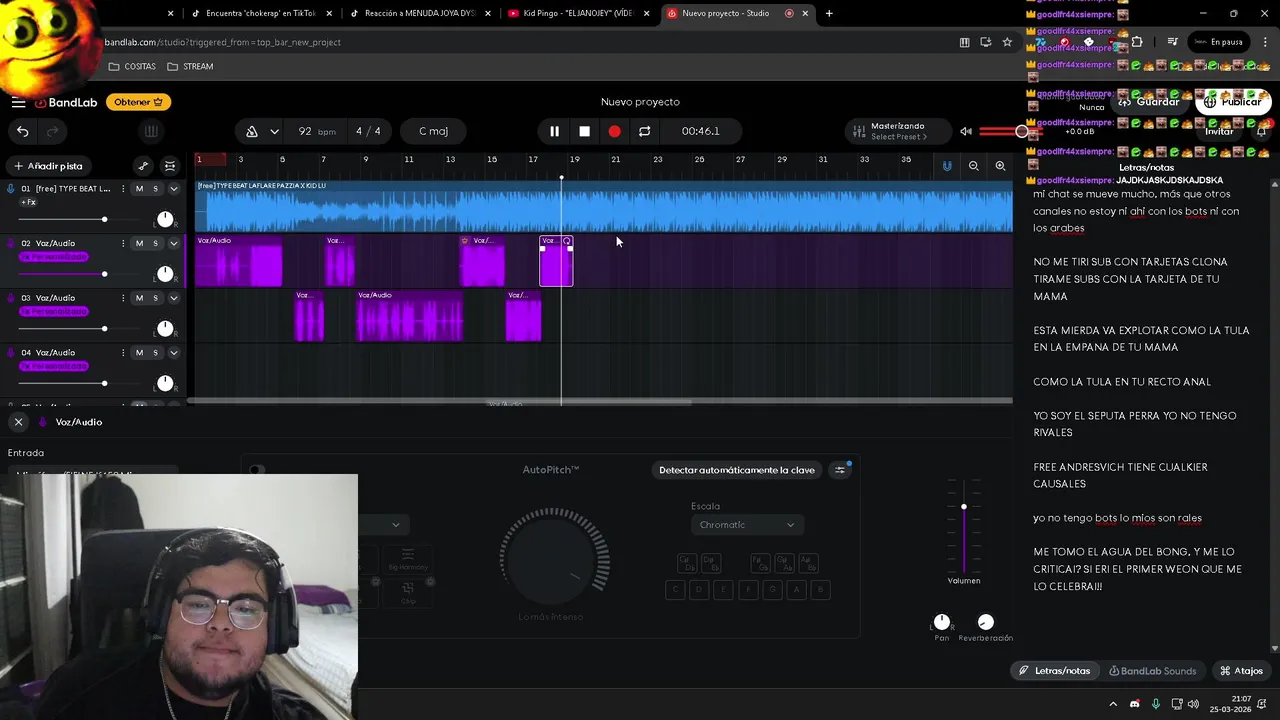
Task: Open track 02 three-dot menu
Action: click(123, 243)
